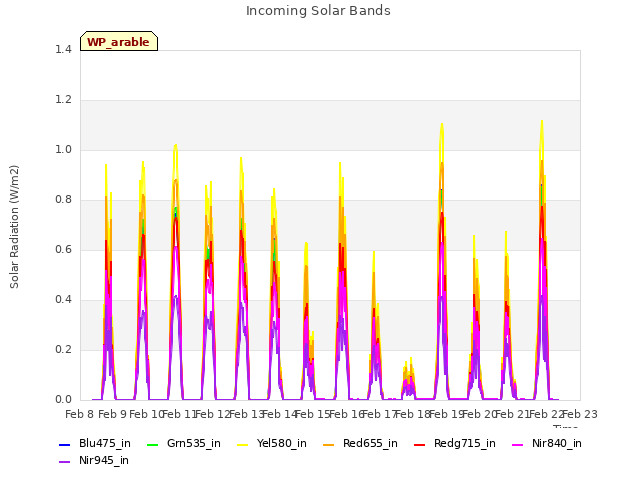
Task: Click the red Redg715_in legend swatch
Action: (x=420, y=444)
